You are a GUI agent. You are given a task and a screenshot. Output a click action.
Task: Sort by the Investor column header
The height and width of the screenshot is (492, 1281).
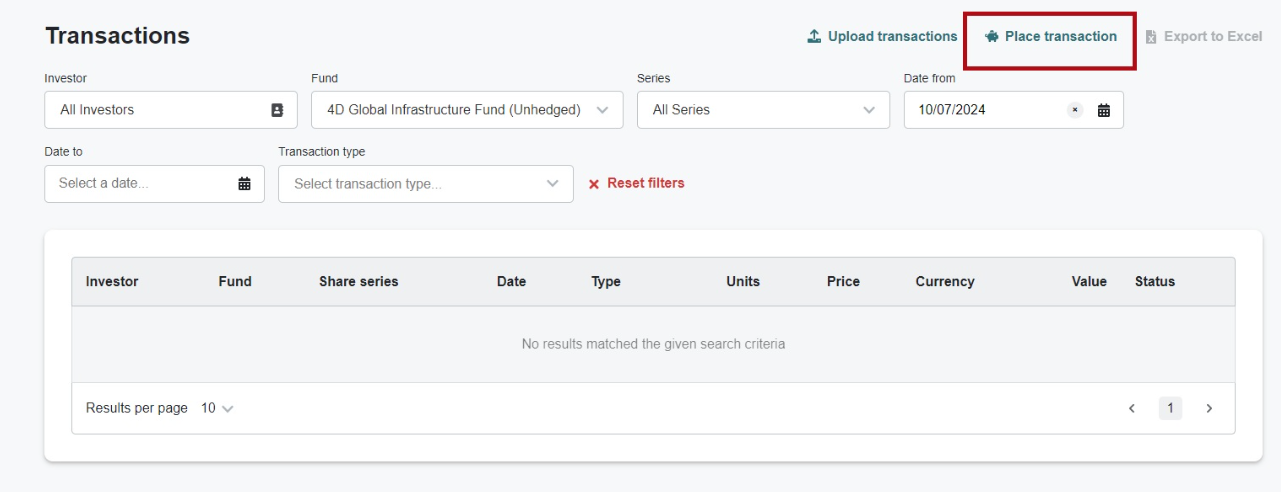pos(112,282)
